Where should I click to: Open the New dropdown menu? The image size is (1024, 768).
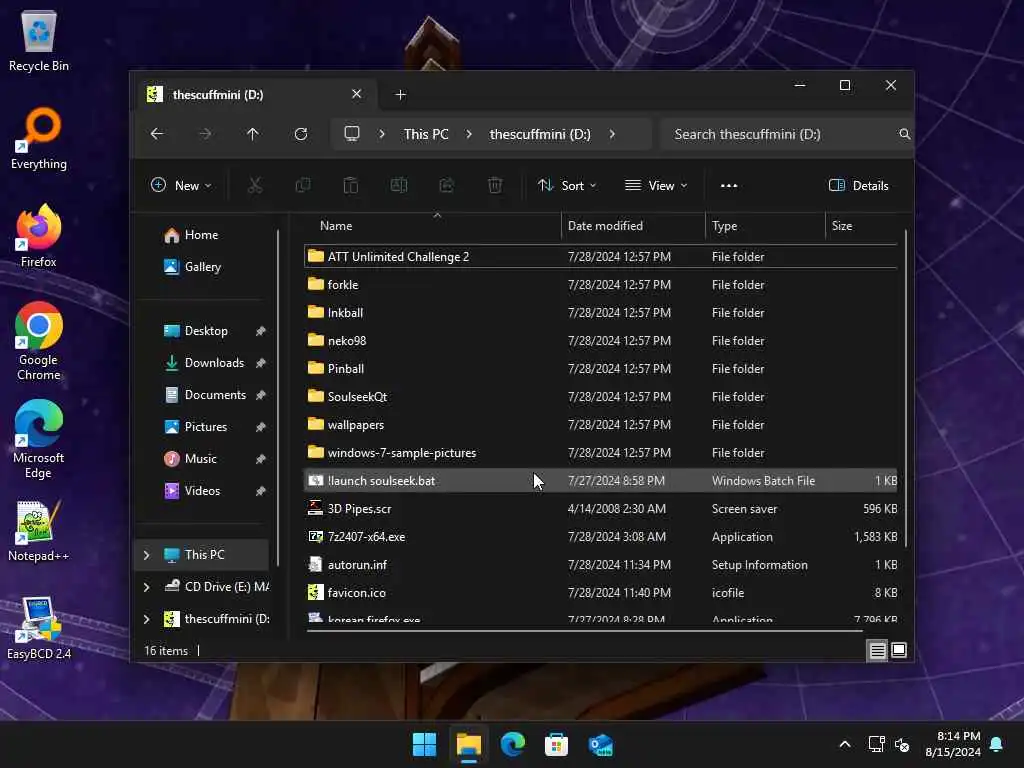click(x=181, y=185)
